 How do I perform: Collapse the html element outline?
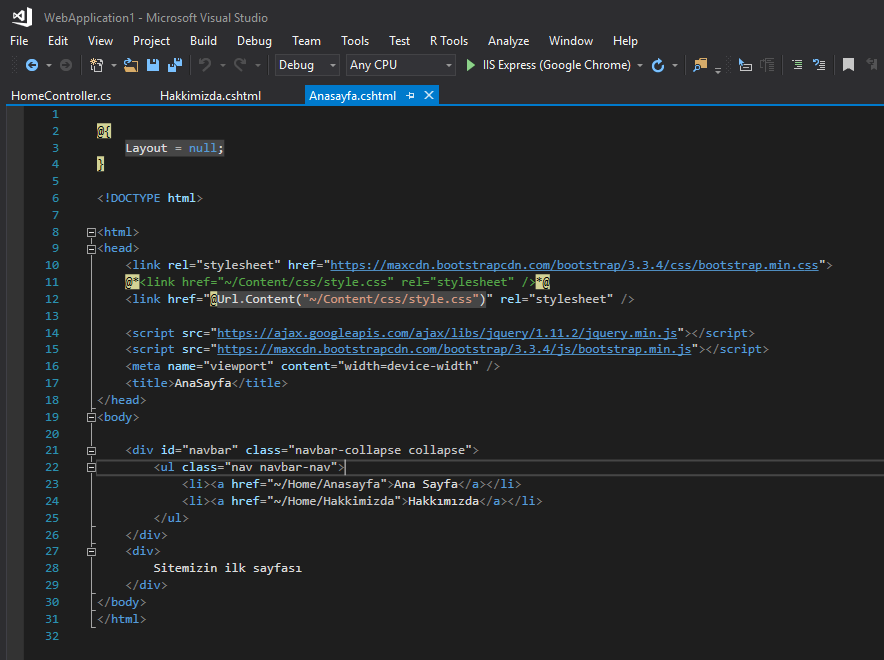click(x=91, y=232)
